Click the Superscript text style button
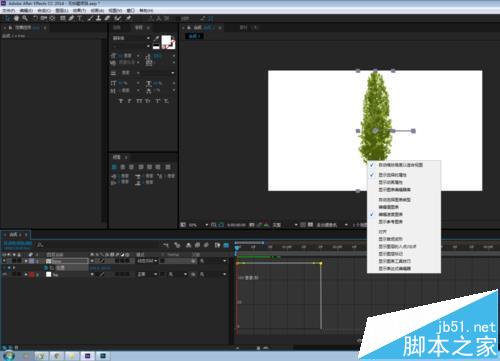 [x=157, y=101]
